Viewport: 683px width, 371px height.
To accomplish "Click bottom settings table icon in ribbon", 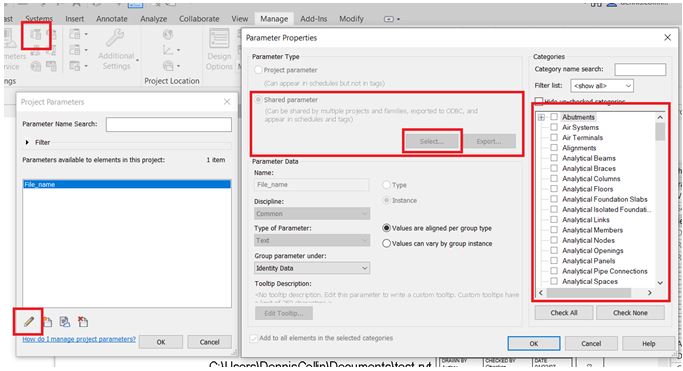I will (75, 66).
